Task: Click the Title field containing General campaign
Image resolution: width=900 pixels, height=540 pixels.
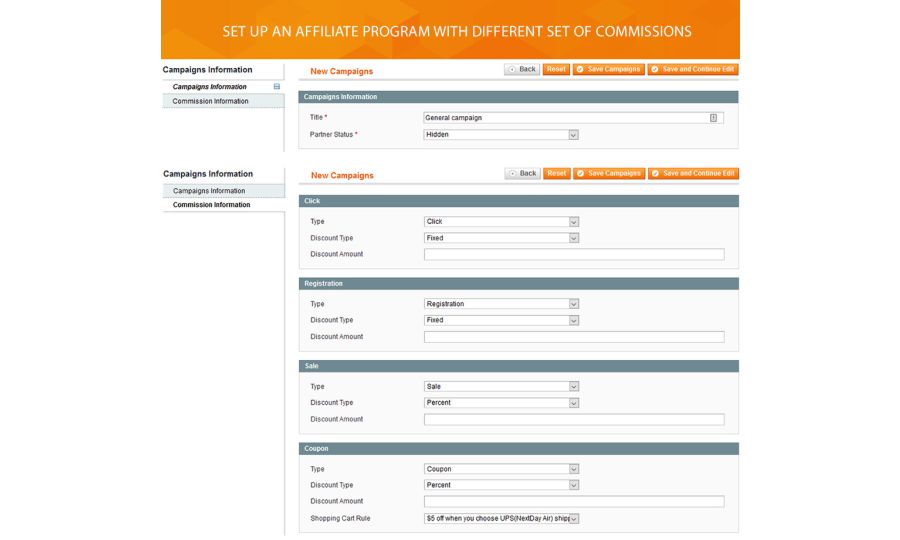Action: [x=565, y=118]
